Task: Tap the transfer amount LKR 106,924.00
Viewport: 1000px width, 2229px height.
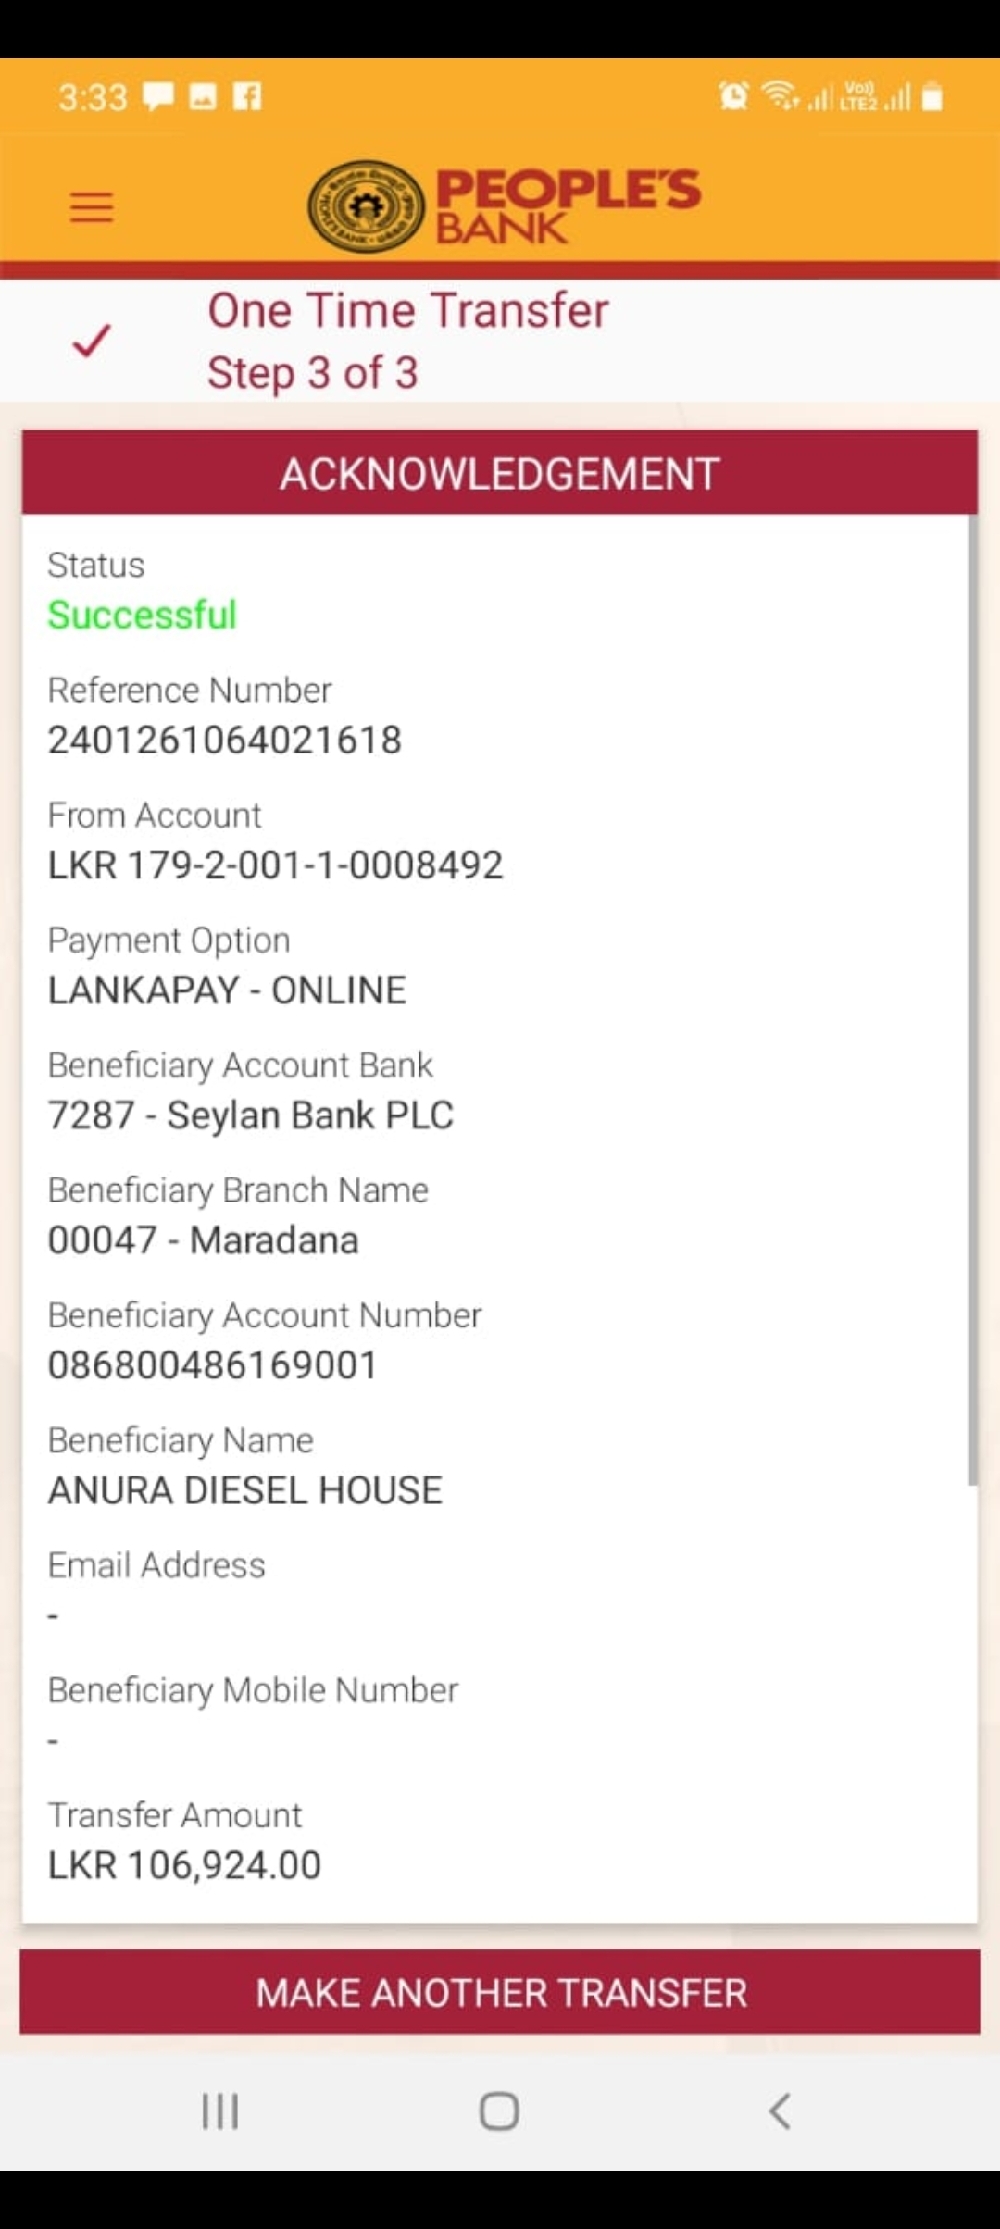Action: (185, 1865)
